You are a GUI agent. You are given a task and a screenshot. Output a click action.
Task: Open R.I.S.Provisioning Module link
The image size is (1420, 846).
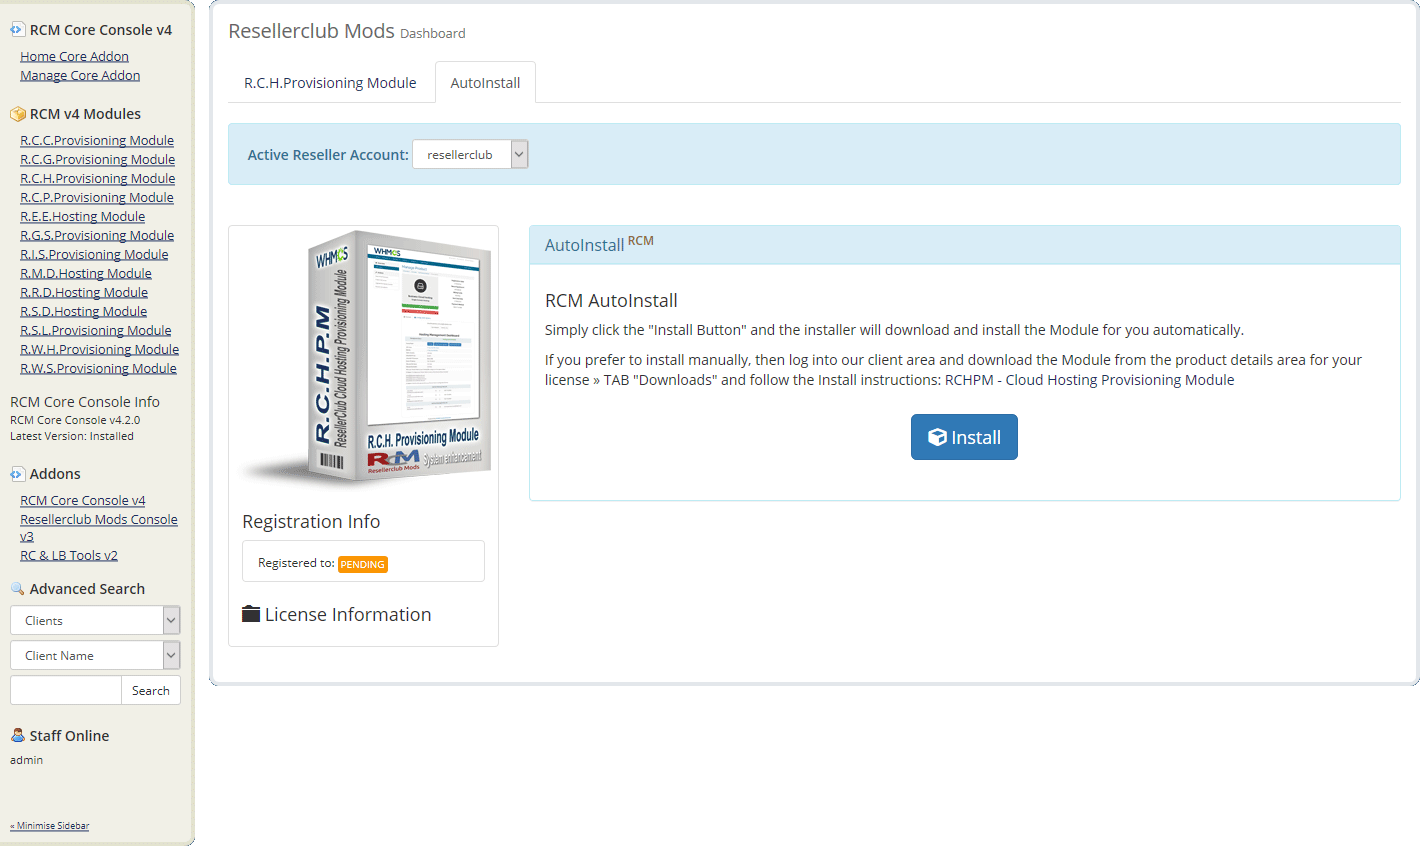click(x=94, y=254)
